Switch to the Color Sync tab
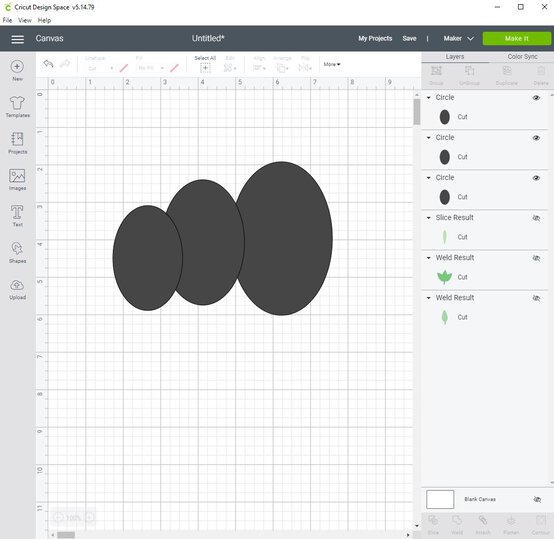The width and height of the screenshot is (554, 539). [522, 57]
